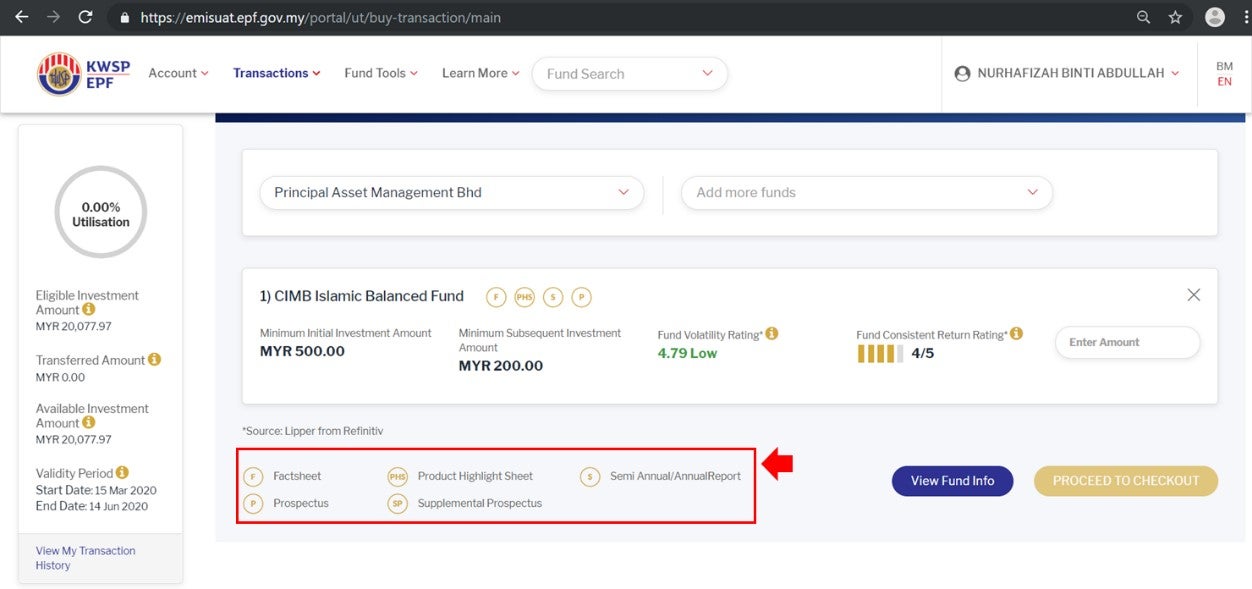Click the browser address bar URL
This screenshot has width=1252, height=589.
[321, 17]
